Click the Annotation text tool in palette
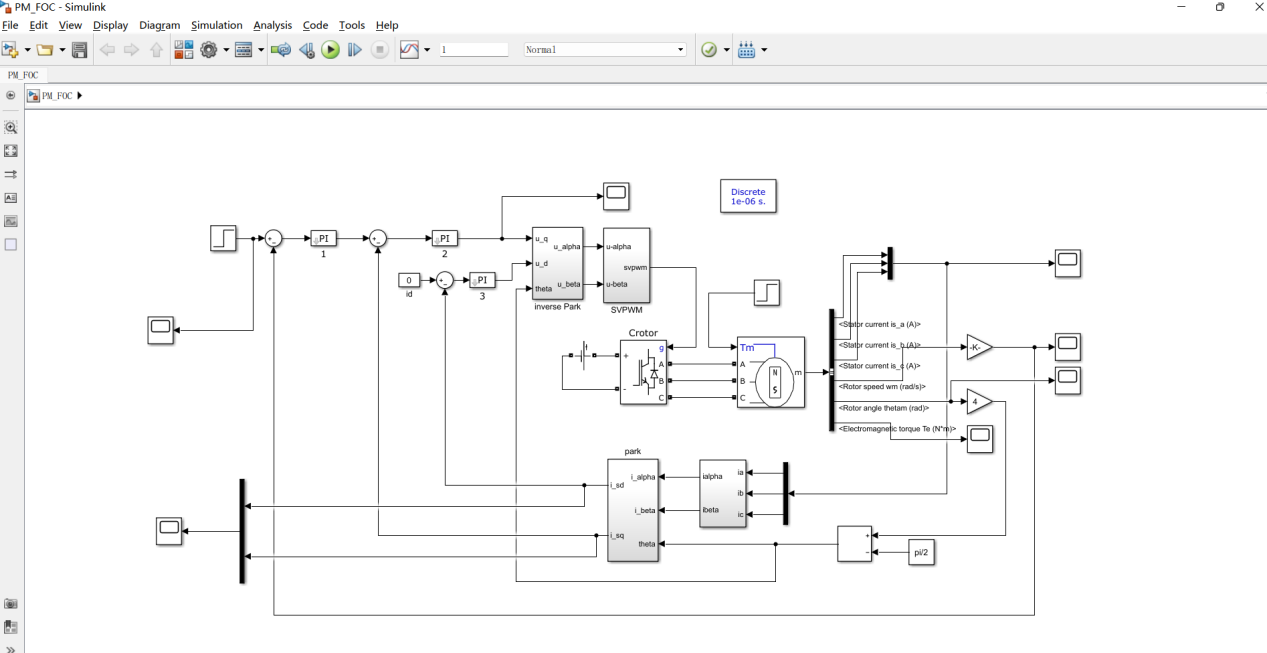 11,198
